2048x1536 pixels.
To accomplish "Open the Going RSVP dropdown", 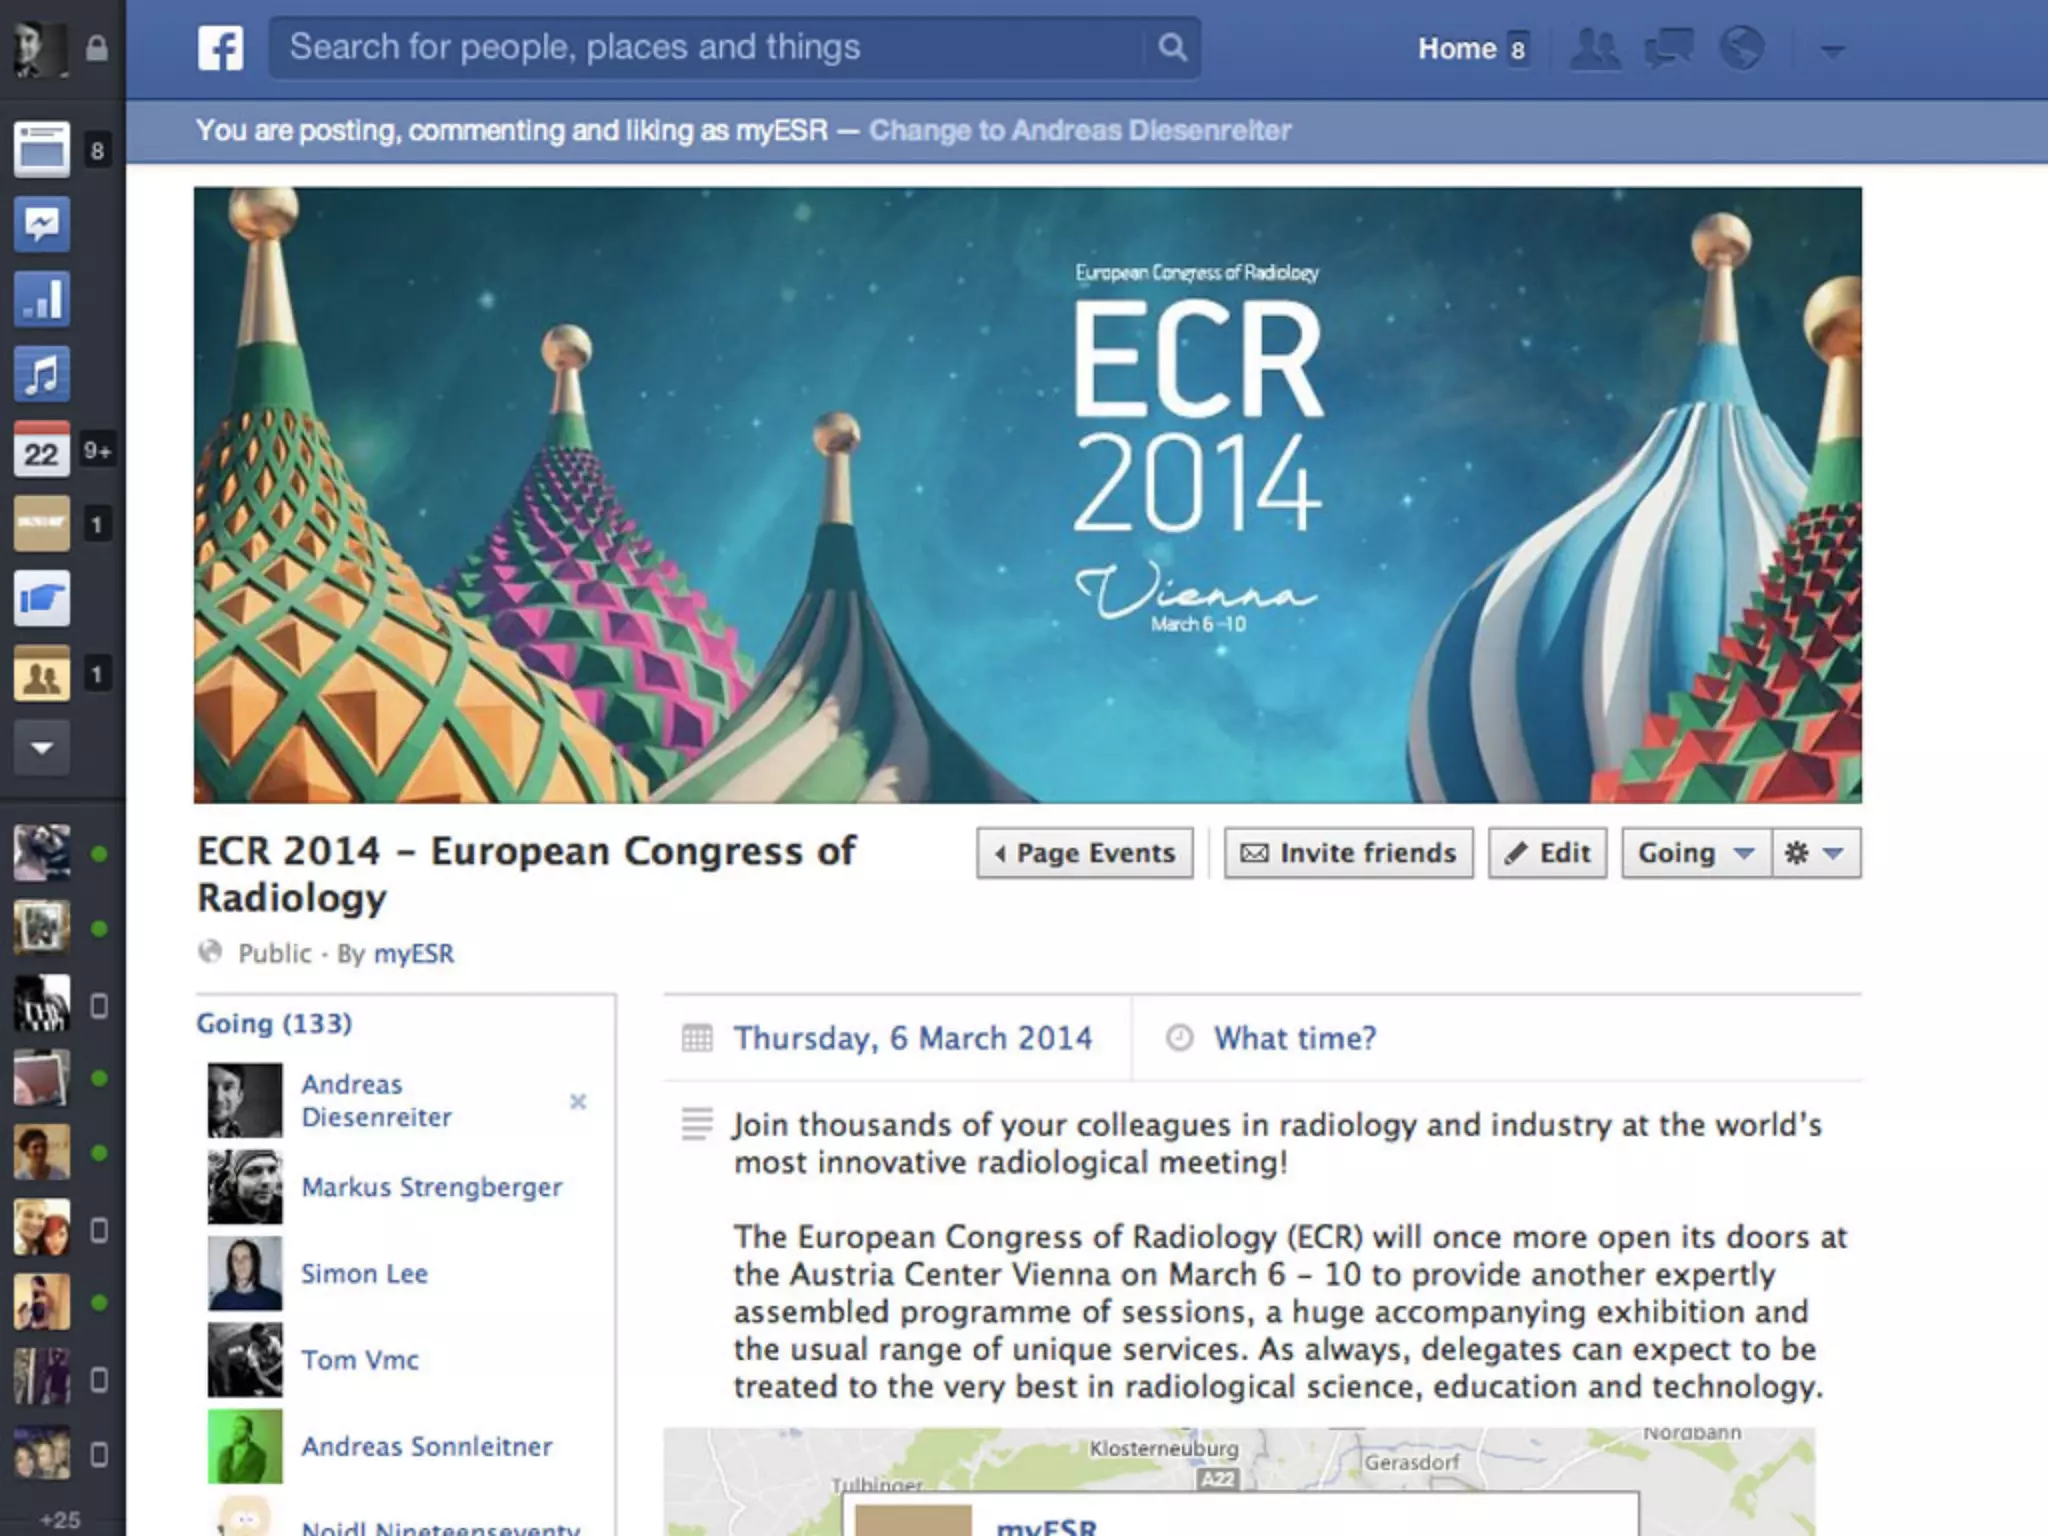I will click(1696, 853).
